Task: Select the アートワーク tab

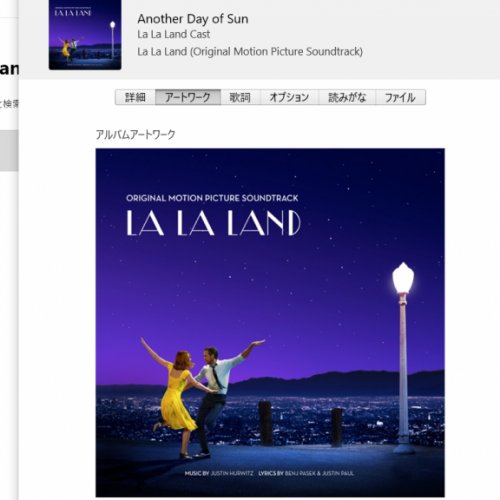Action: click(x=188, y=97)
